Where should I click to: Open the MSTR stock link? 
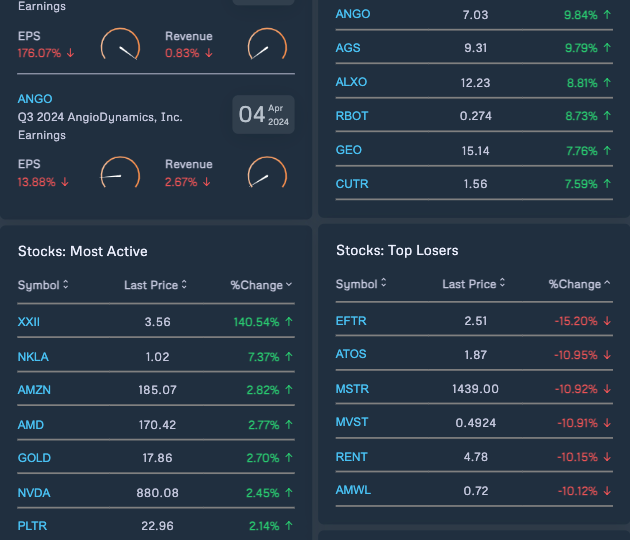[352, 389]
